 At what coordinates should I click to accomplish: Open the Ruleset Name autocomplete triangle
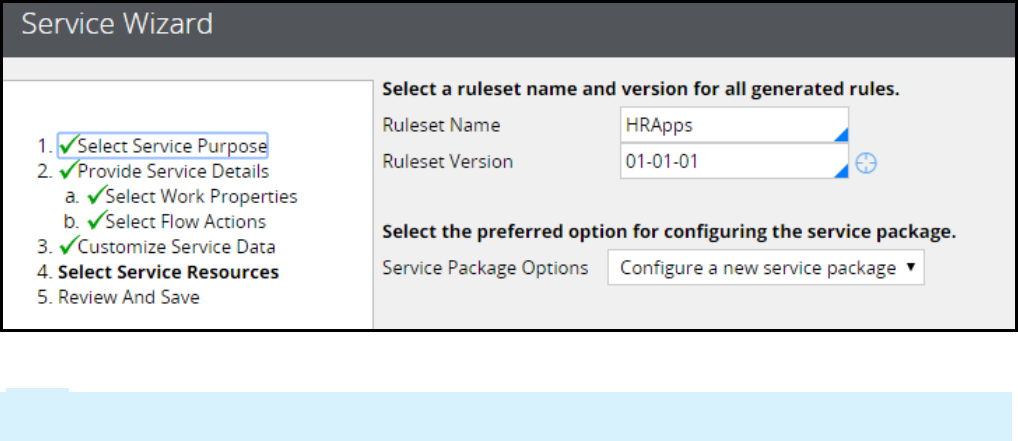[x=841, y=138]
